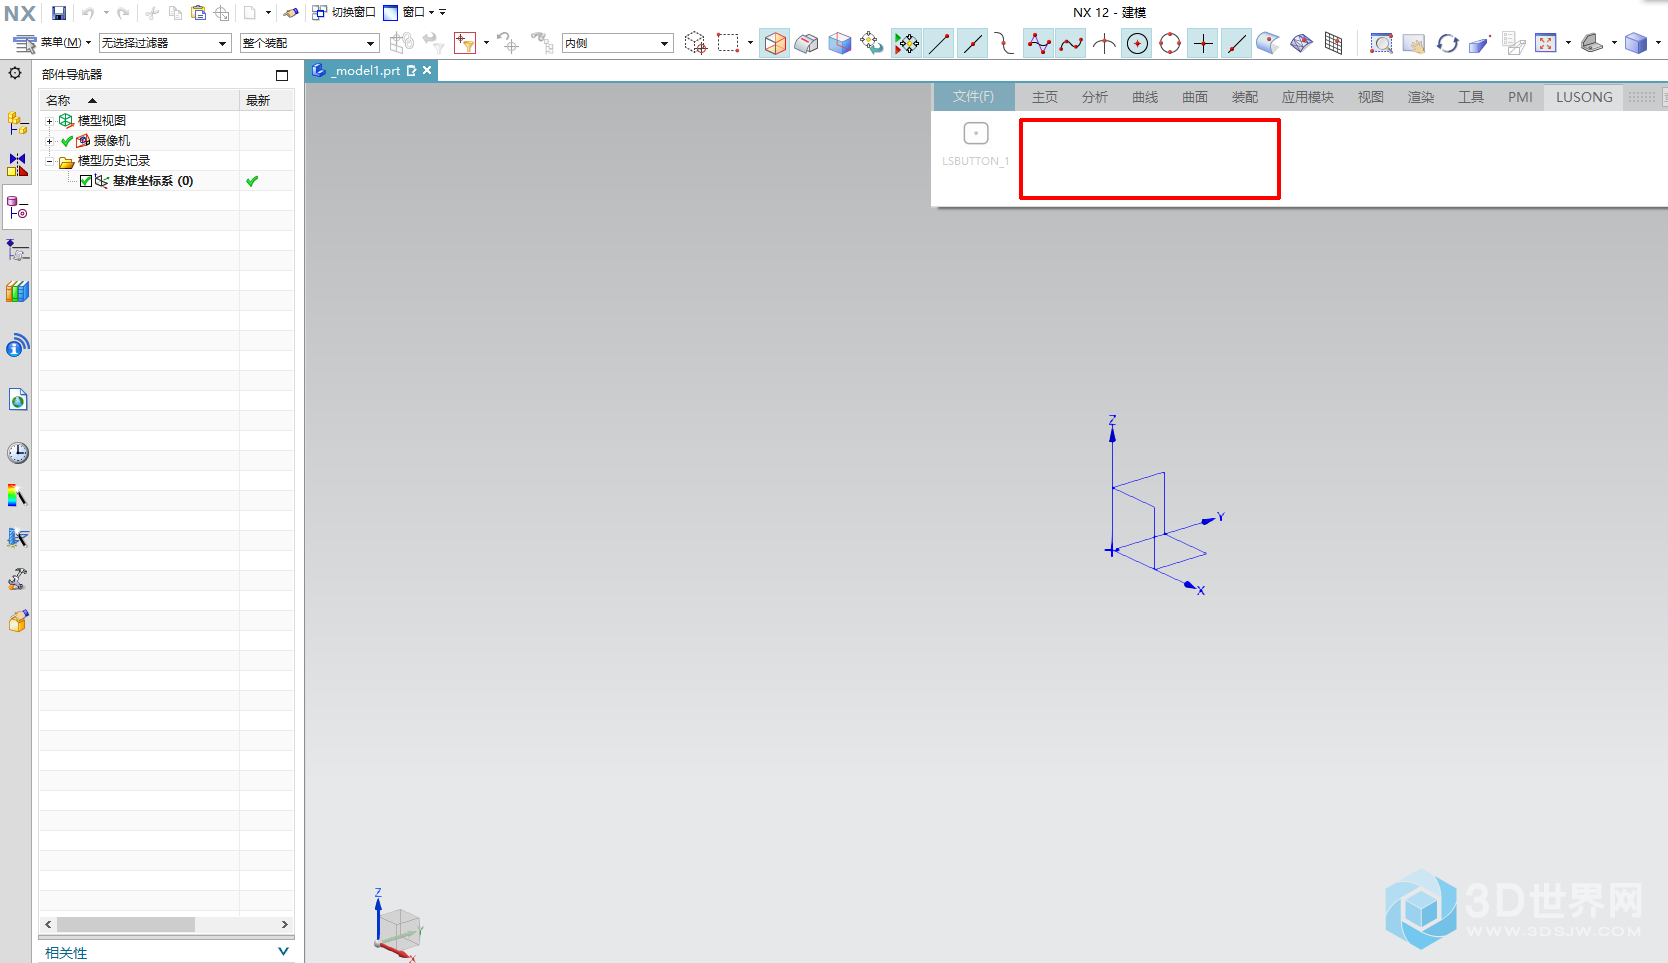This screenshot has height=963, width=1668.
Task: Open the selection filter dropdown
Action: click(165, 43)
